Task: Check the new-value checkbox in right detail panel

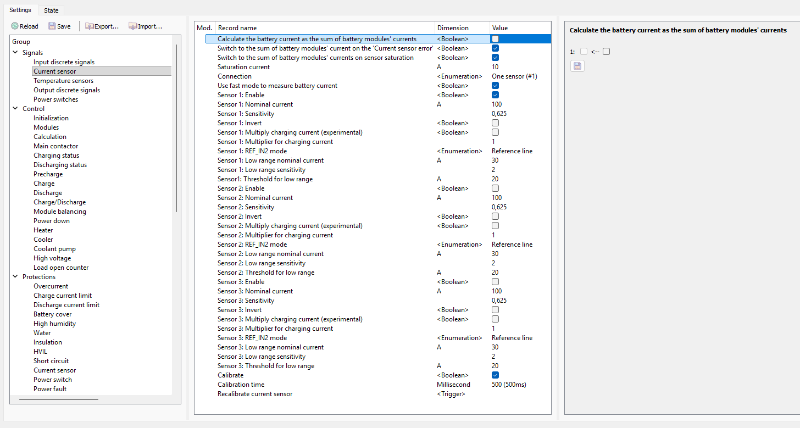Action: [606, 52]
